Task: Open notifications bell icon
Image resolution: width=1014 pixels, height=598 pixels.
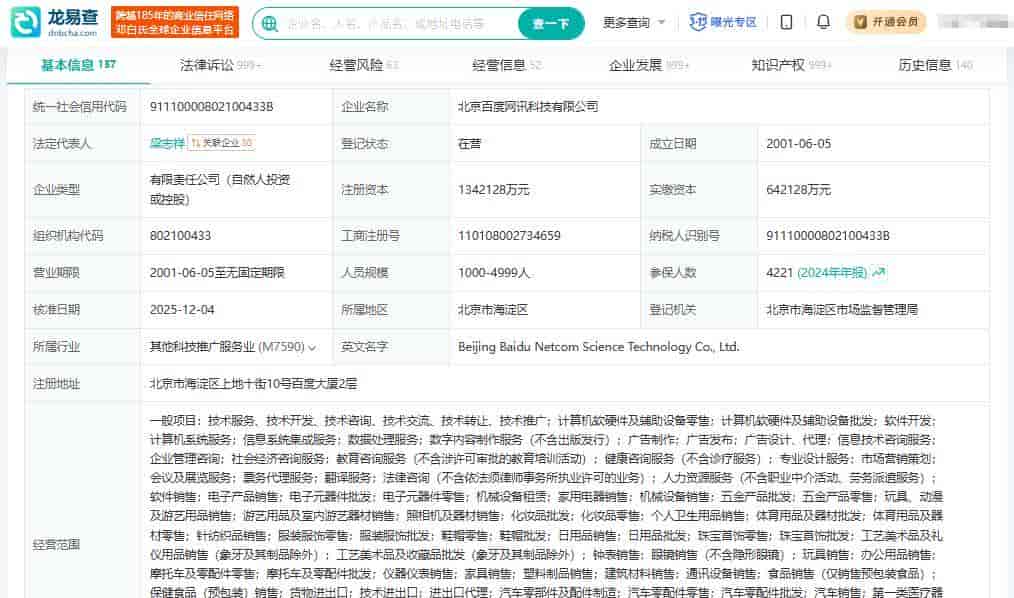Action: coord(823,22)
